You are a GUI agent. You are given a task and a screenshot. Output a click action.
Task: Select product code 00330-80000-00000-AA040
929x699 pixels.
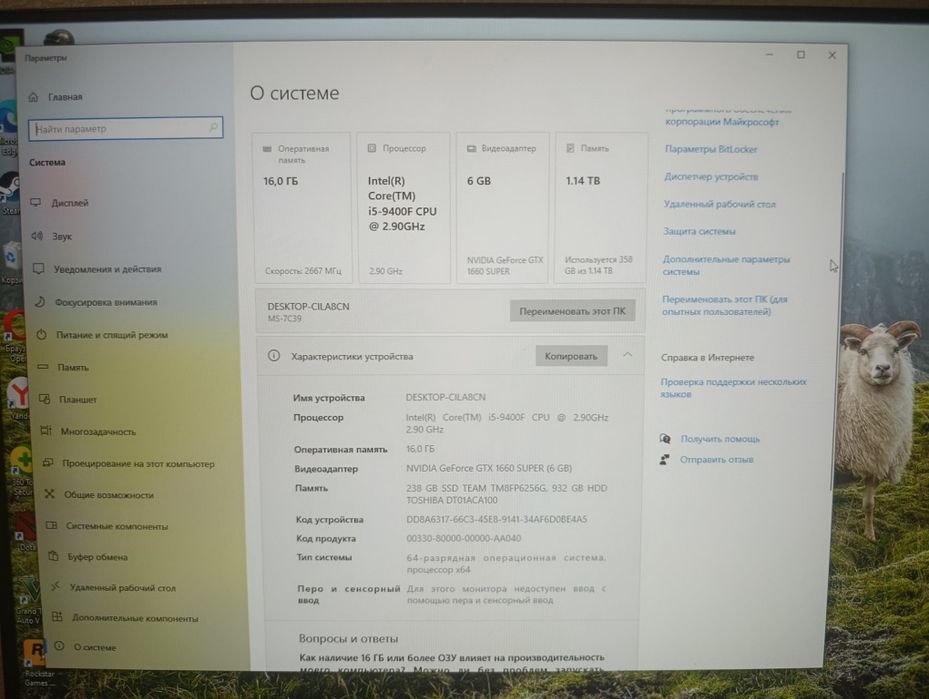(463, 538)
